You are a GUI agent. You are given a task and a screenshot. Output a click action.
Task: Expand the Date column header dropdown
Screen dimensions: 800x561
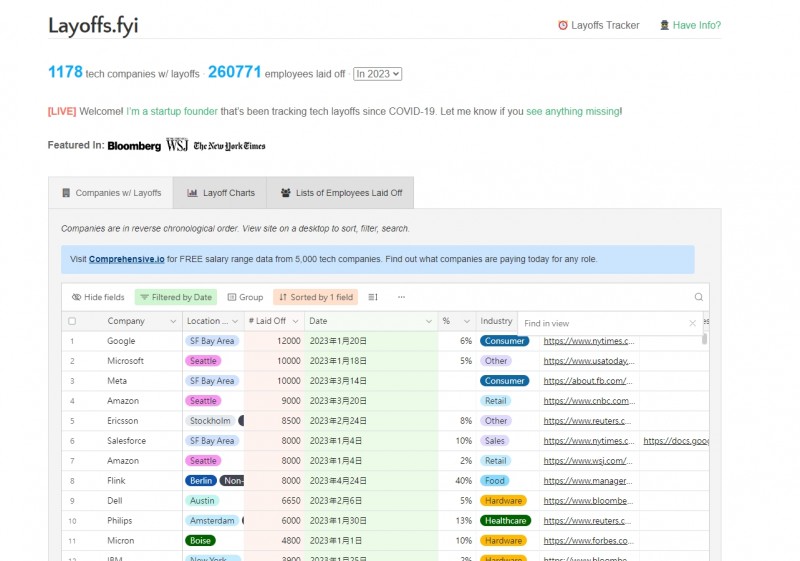pos(428,322)
